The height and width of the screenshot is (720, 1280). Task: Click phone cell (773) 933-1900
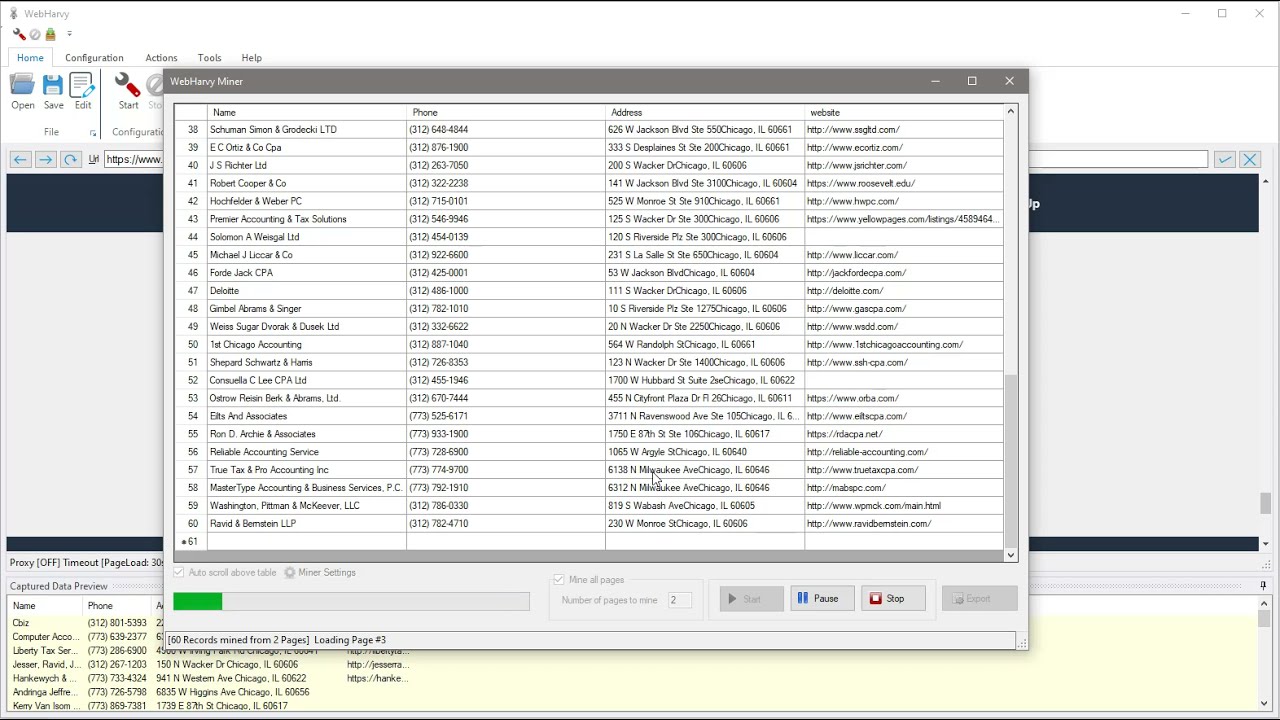pos(506,434)
